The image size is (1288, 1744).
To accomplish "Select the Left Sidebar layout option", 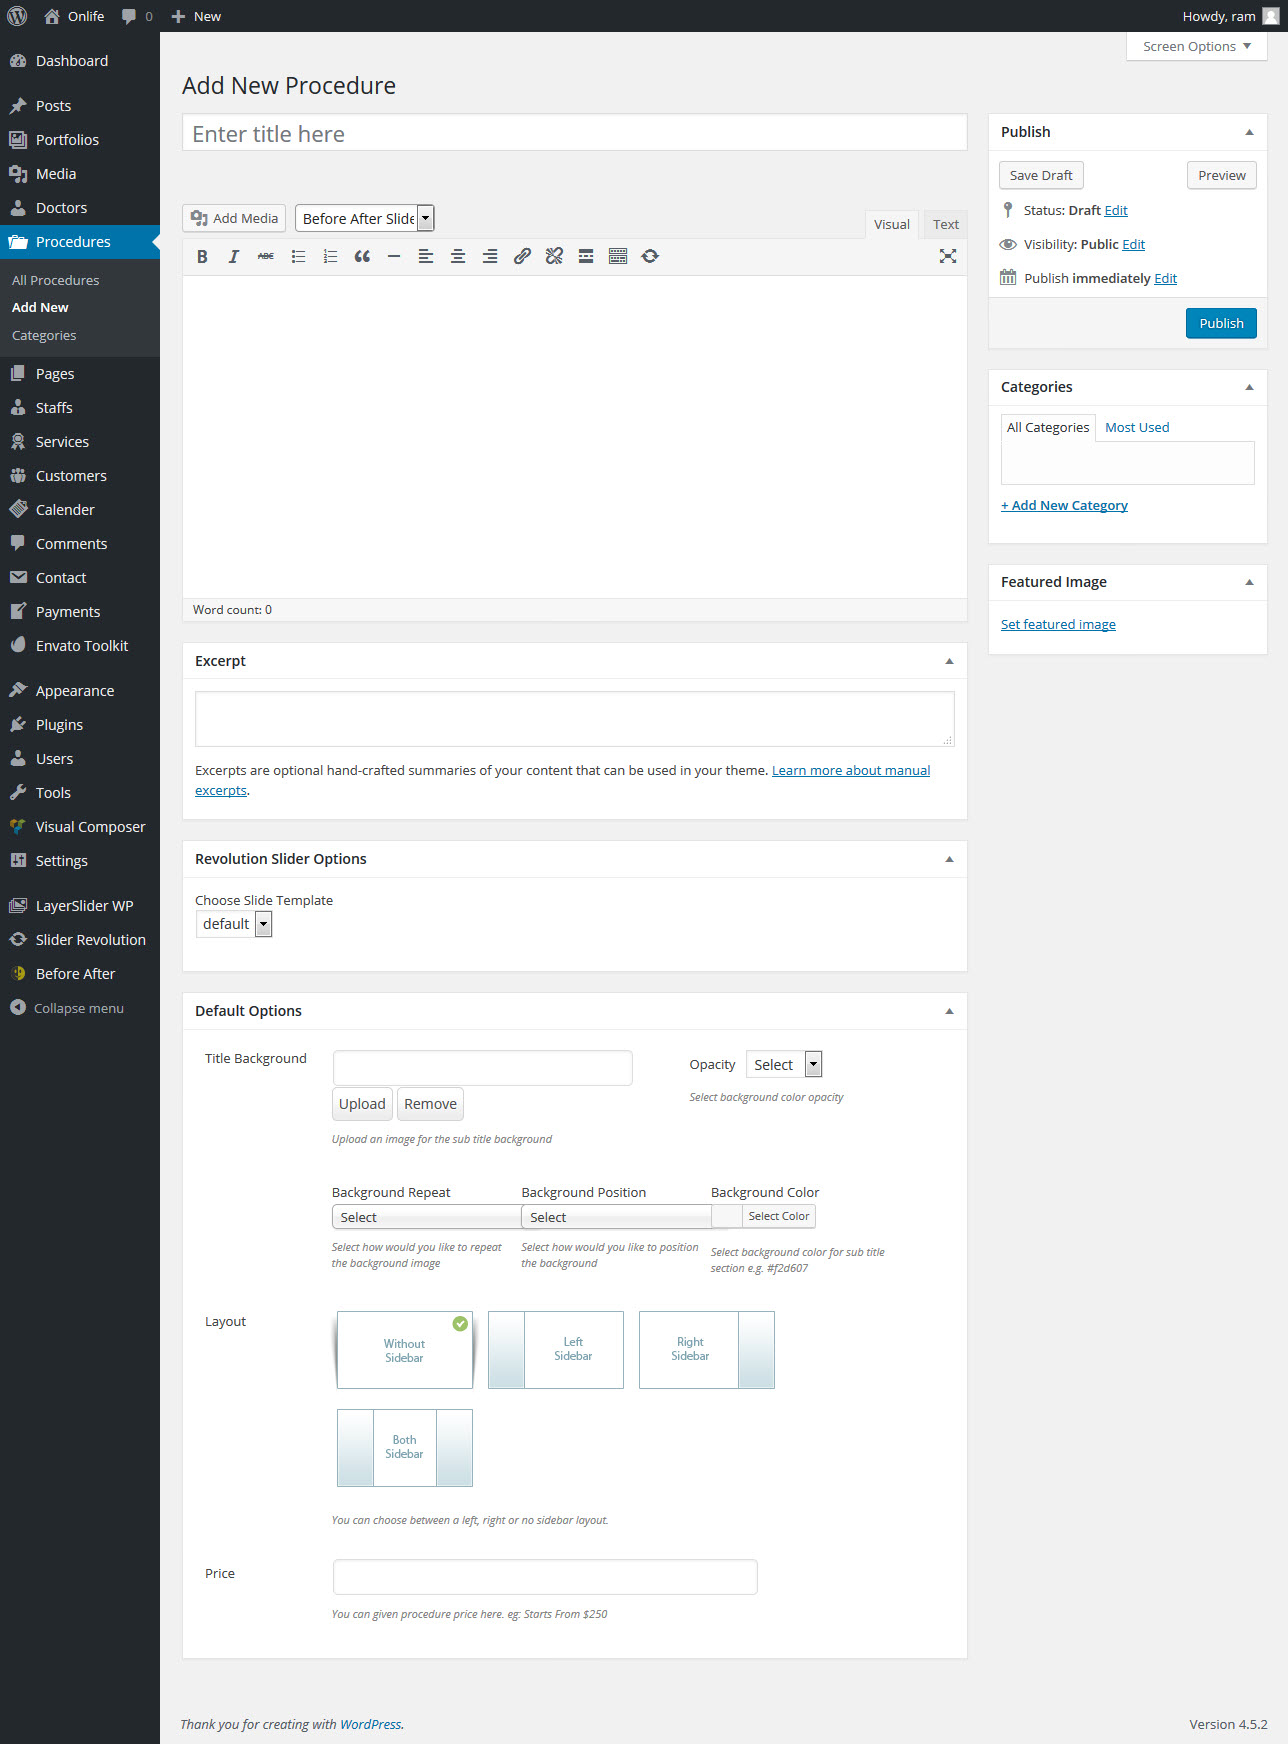I will pos(556,1350).
